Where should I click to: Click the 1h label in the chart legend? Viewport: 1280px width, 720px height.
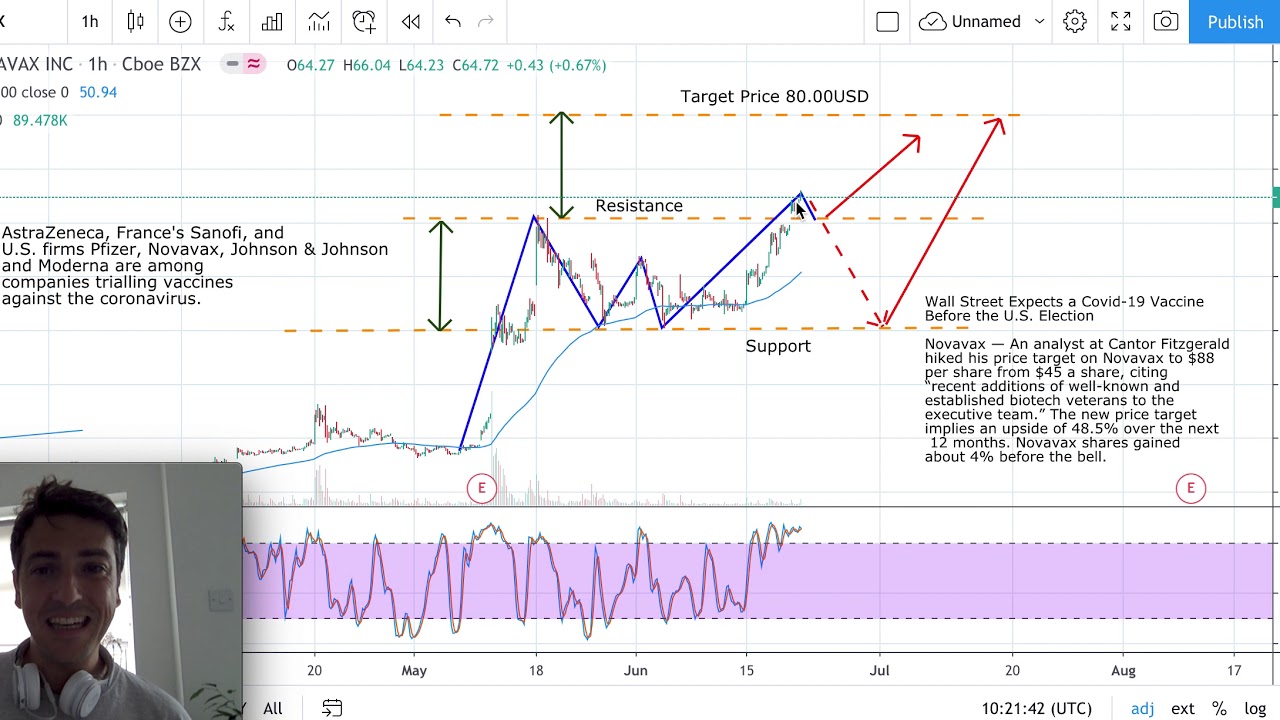(x=97, y=64)
